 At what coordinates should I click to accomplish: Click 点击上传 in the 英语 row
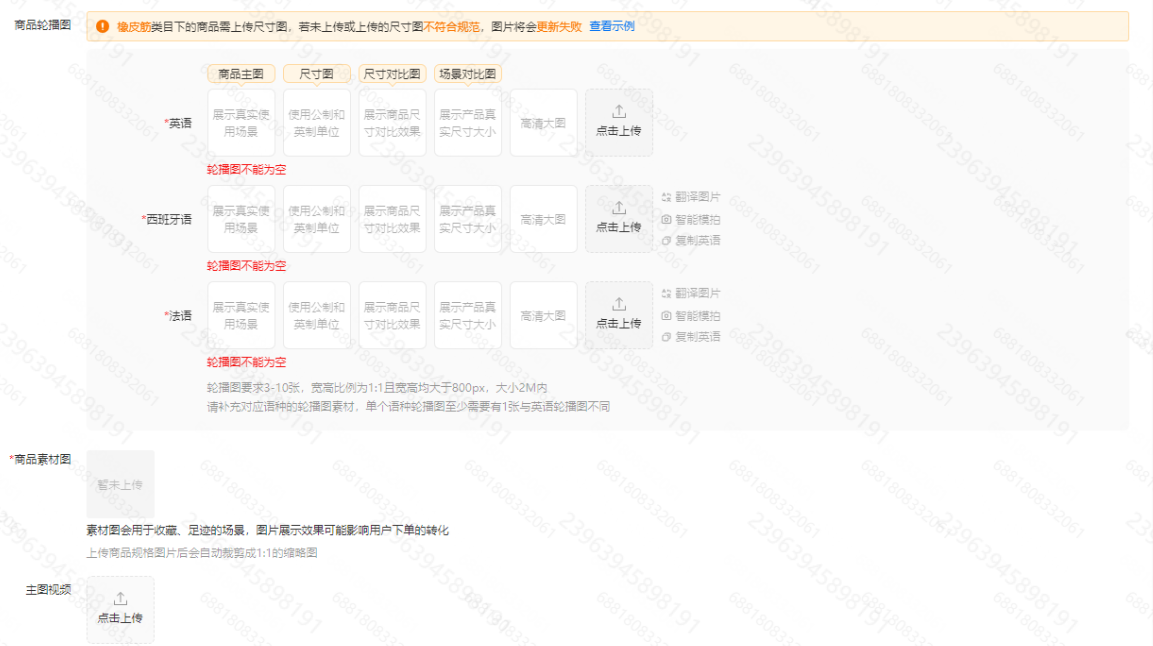(618, 123)
